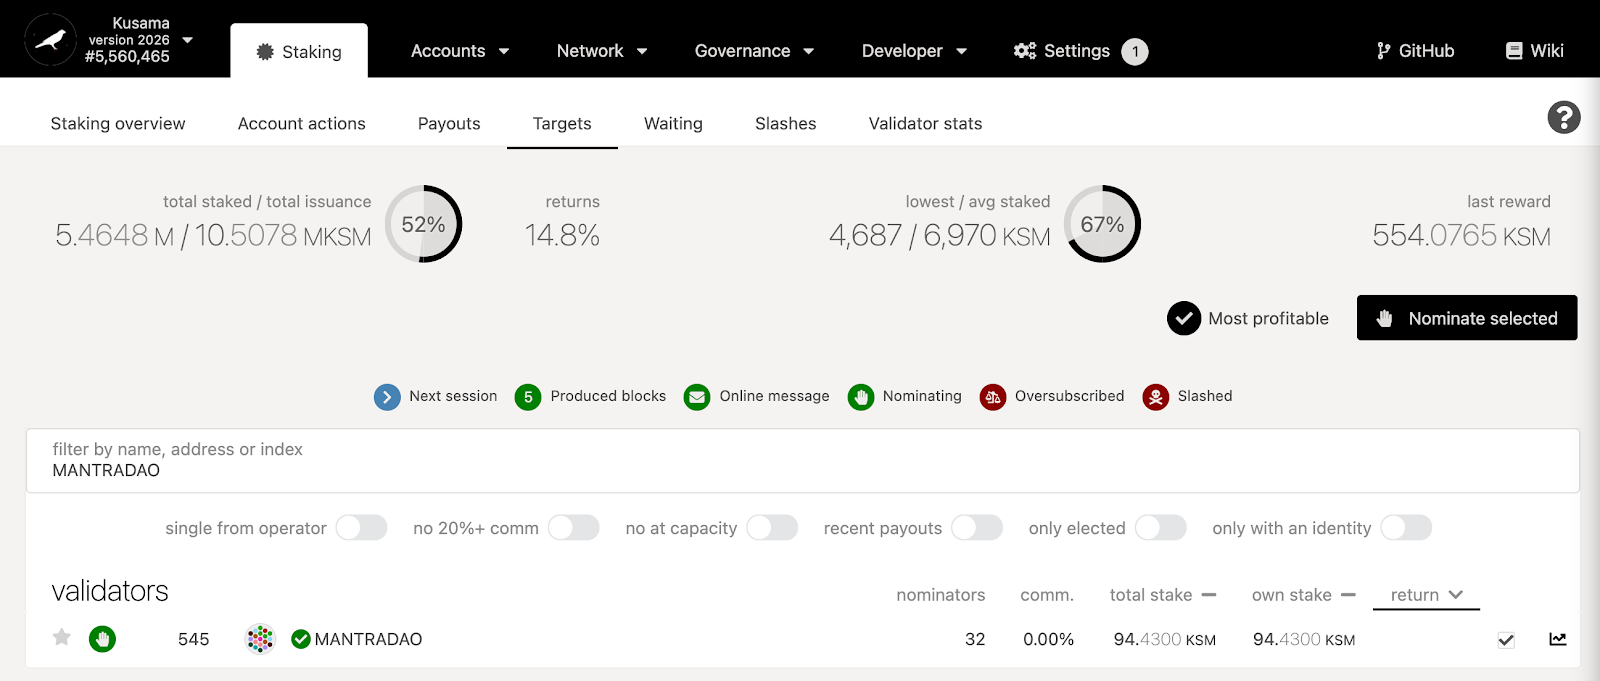
Task: Sort validators by own stake
Action: pyautogui.click(x=1304, y=595)
